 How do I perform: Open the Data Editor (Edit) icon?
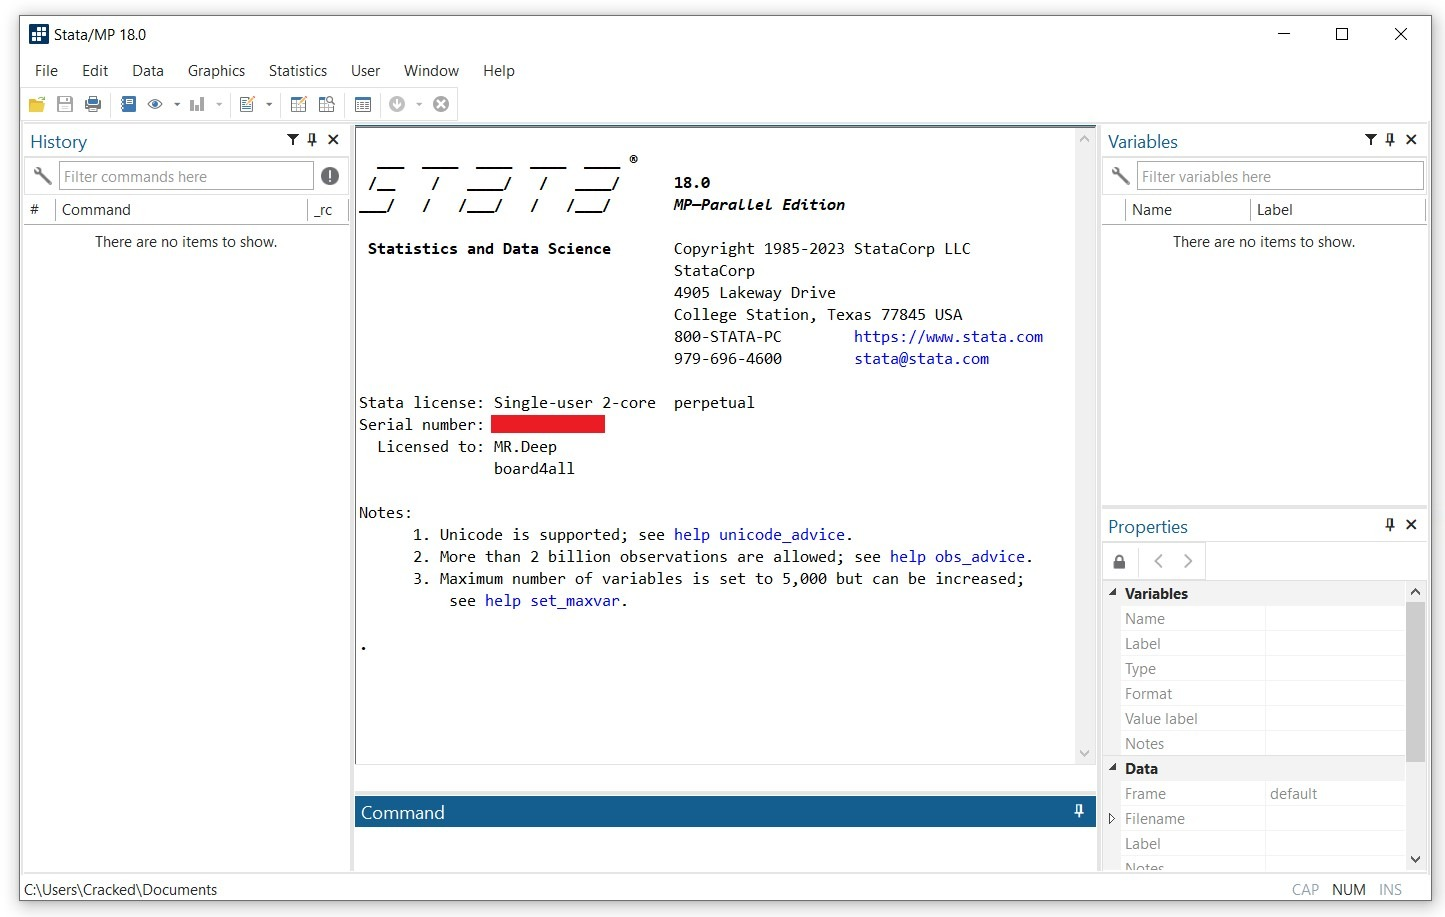(x=298, y=104)
